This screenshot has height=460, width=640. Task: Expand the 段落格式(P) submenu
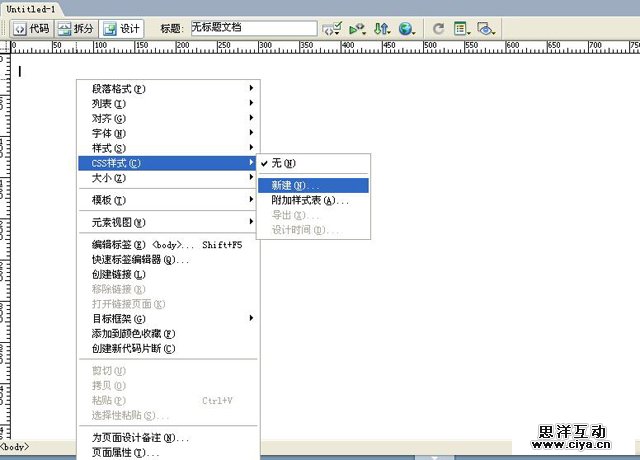(118, 88)
